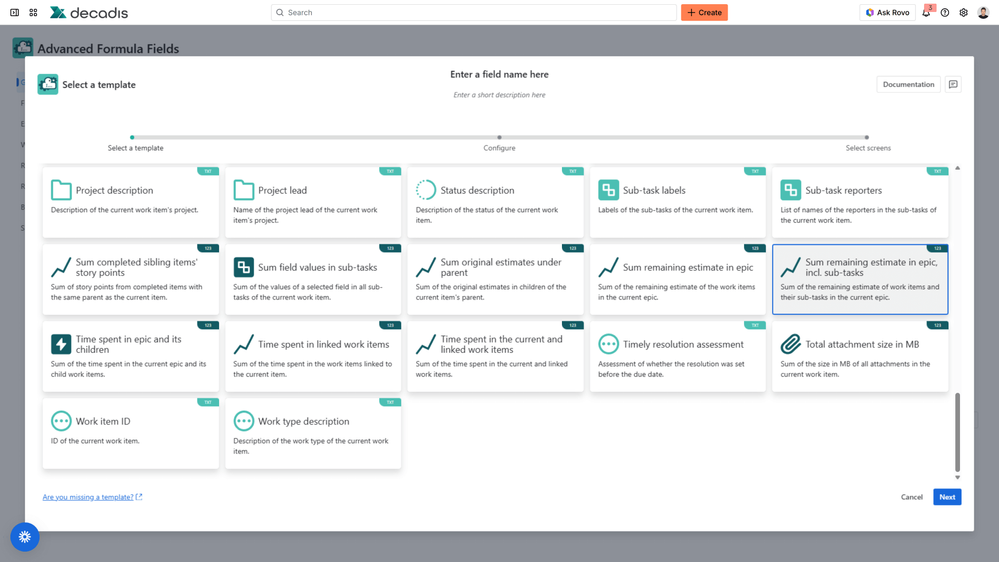Screen dimensions: 999x562
Task: Click the 'Sum field values in sub-tasks' title
Action: (x=317, y=267)
